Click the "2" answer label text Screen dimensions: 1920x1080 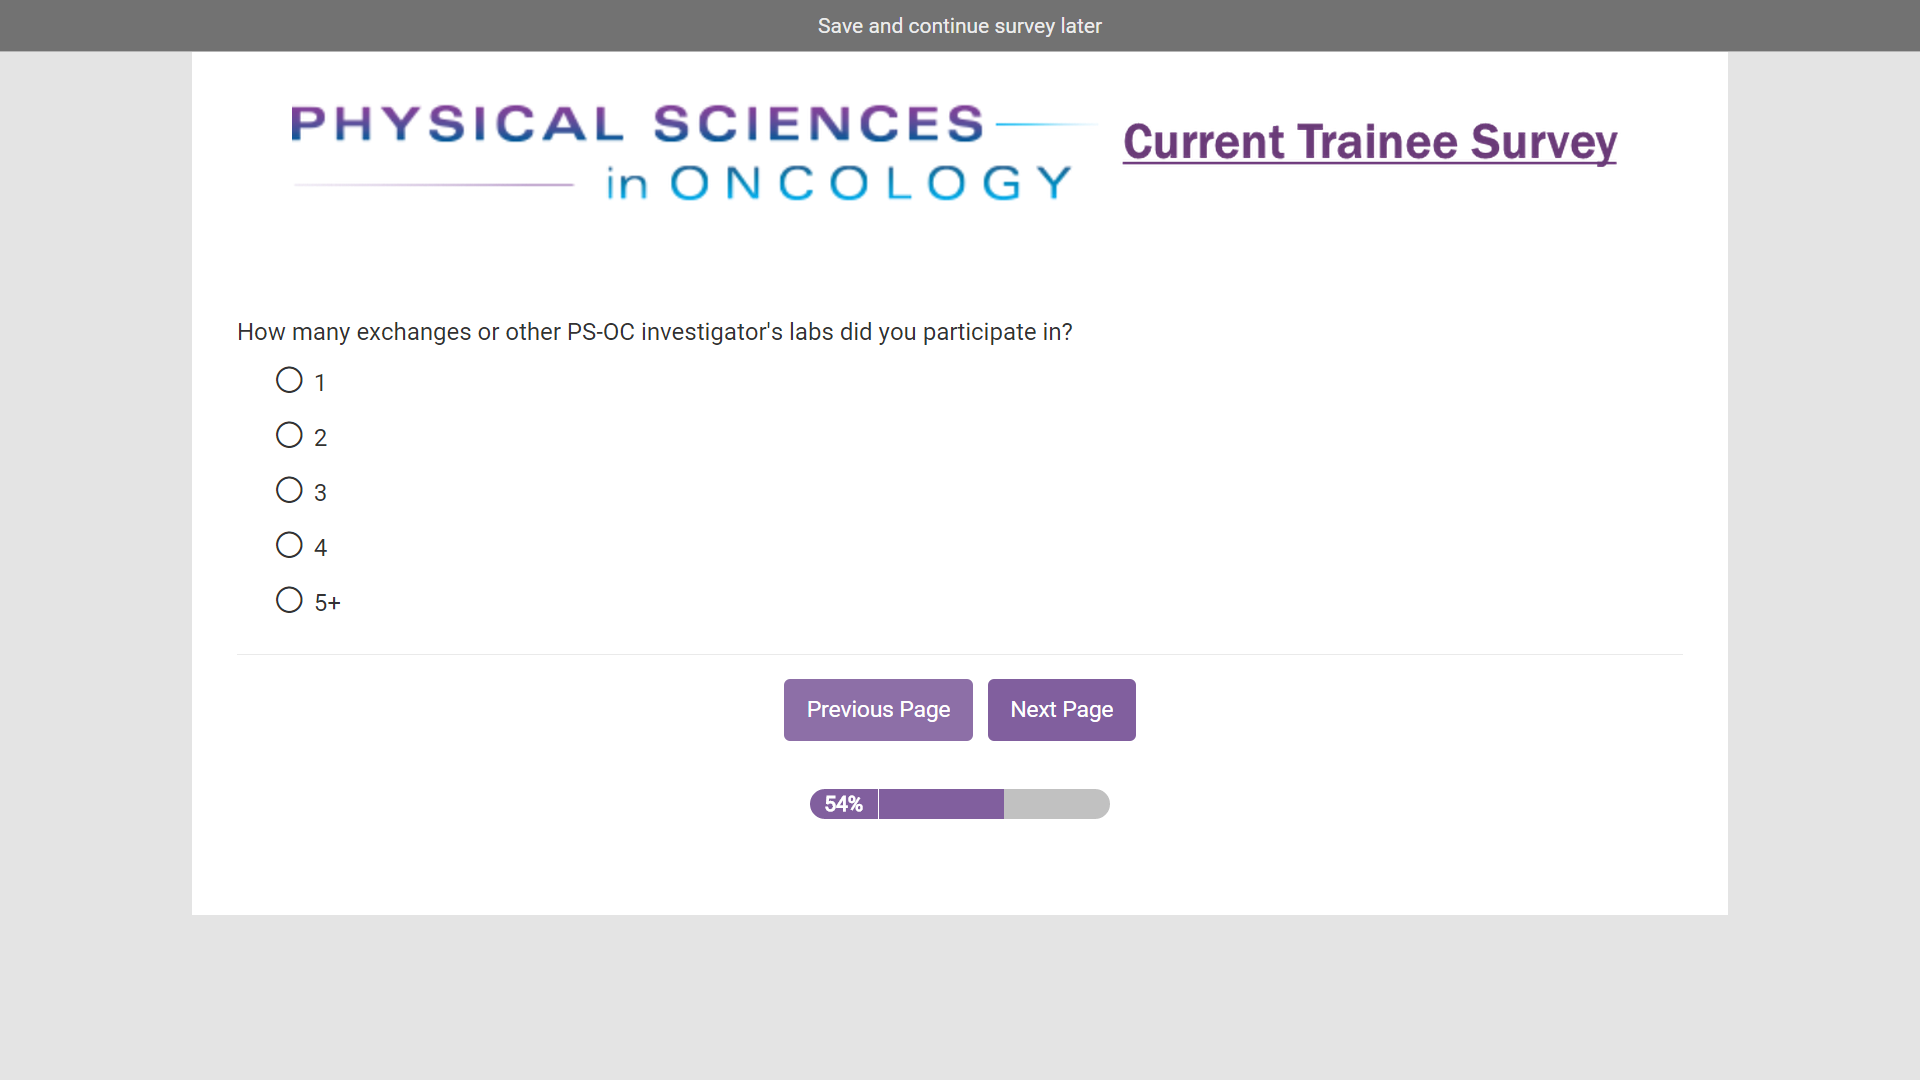tap(320, 438)
